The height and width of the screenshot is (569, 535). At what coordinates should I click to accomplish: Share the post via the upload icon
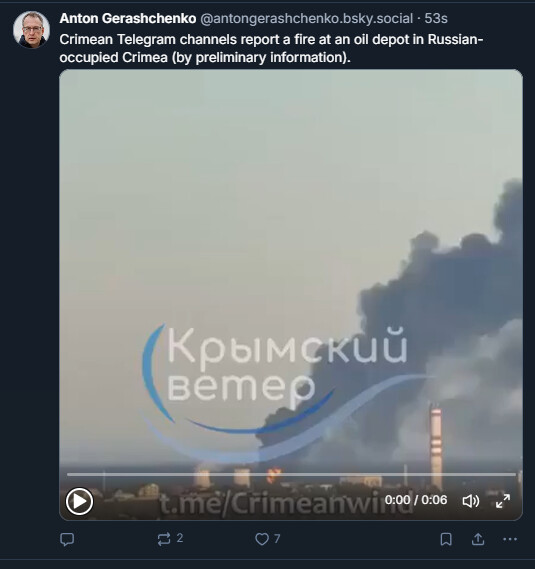click(x=478, y=539)
